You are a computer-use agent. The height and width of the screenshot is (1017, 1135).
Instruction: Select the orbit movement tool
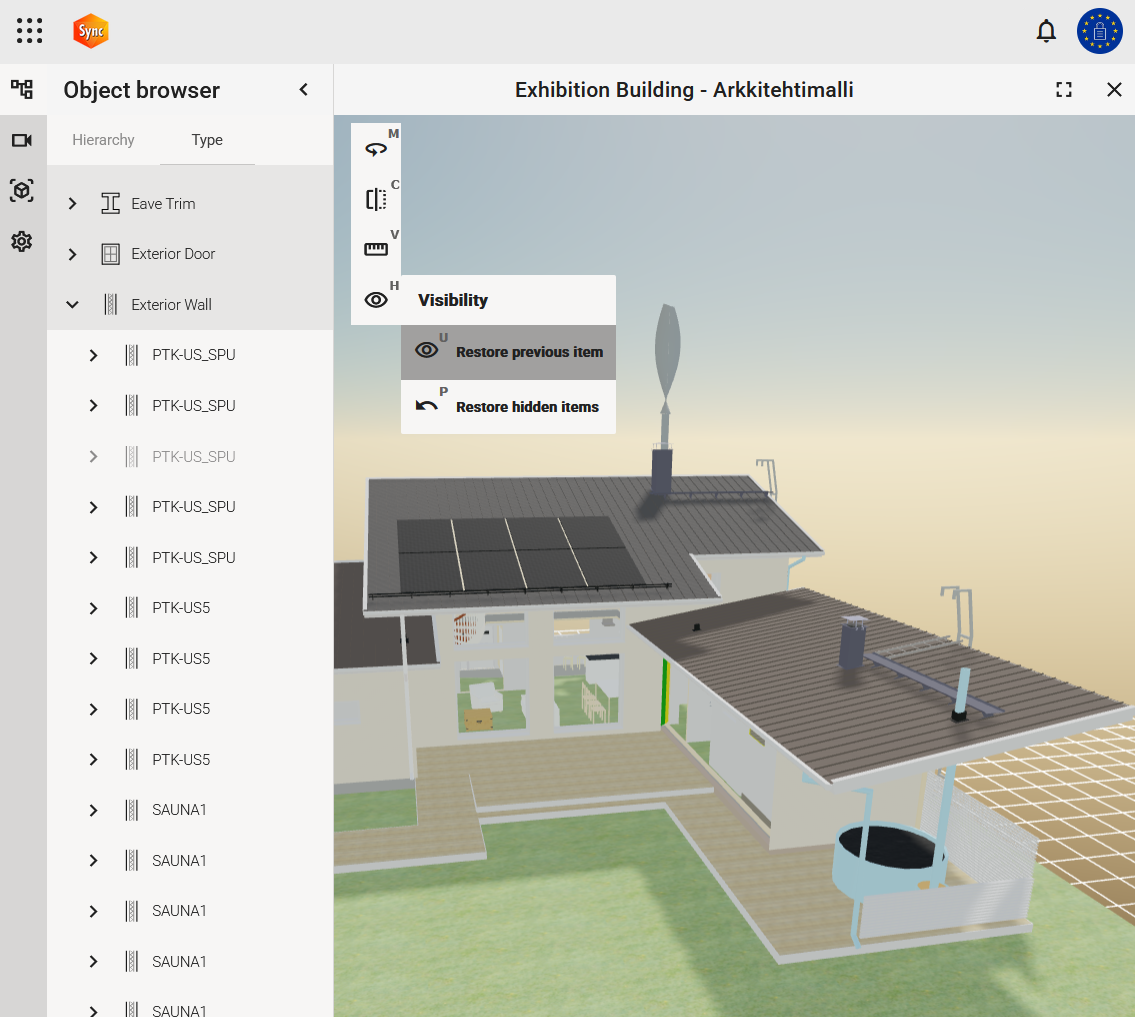click(376, 149)
